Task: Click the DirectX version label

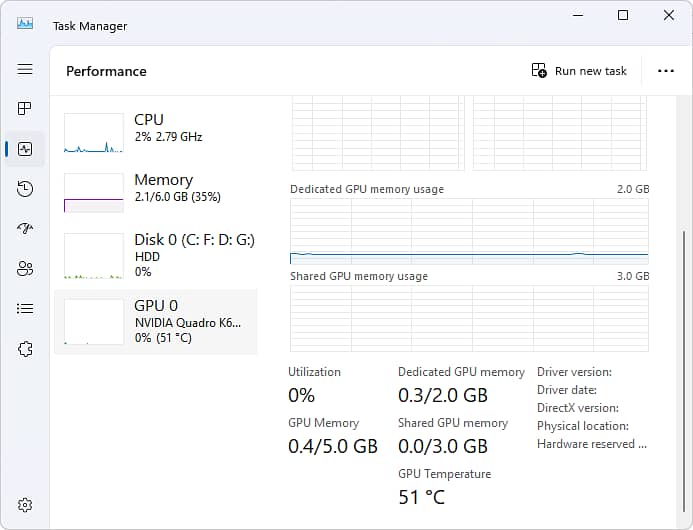Action: 578,408
